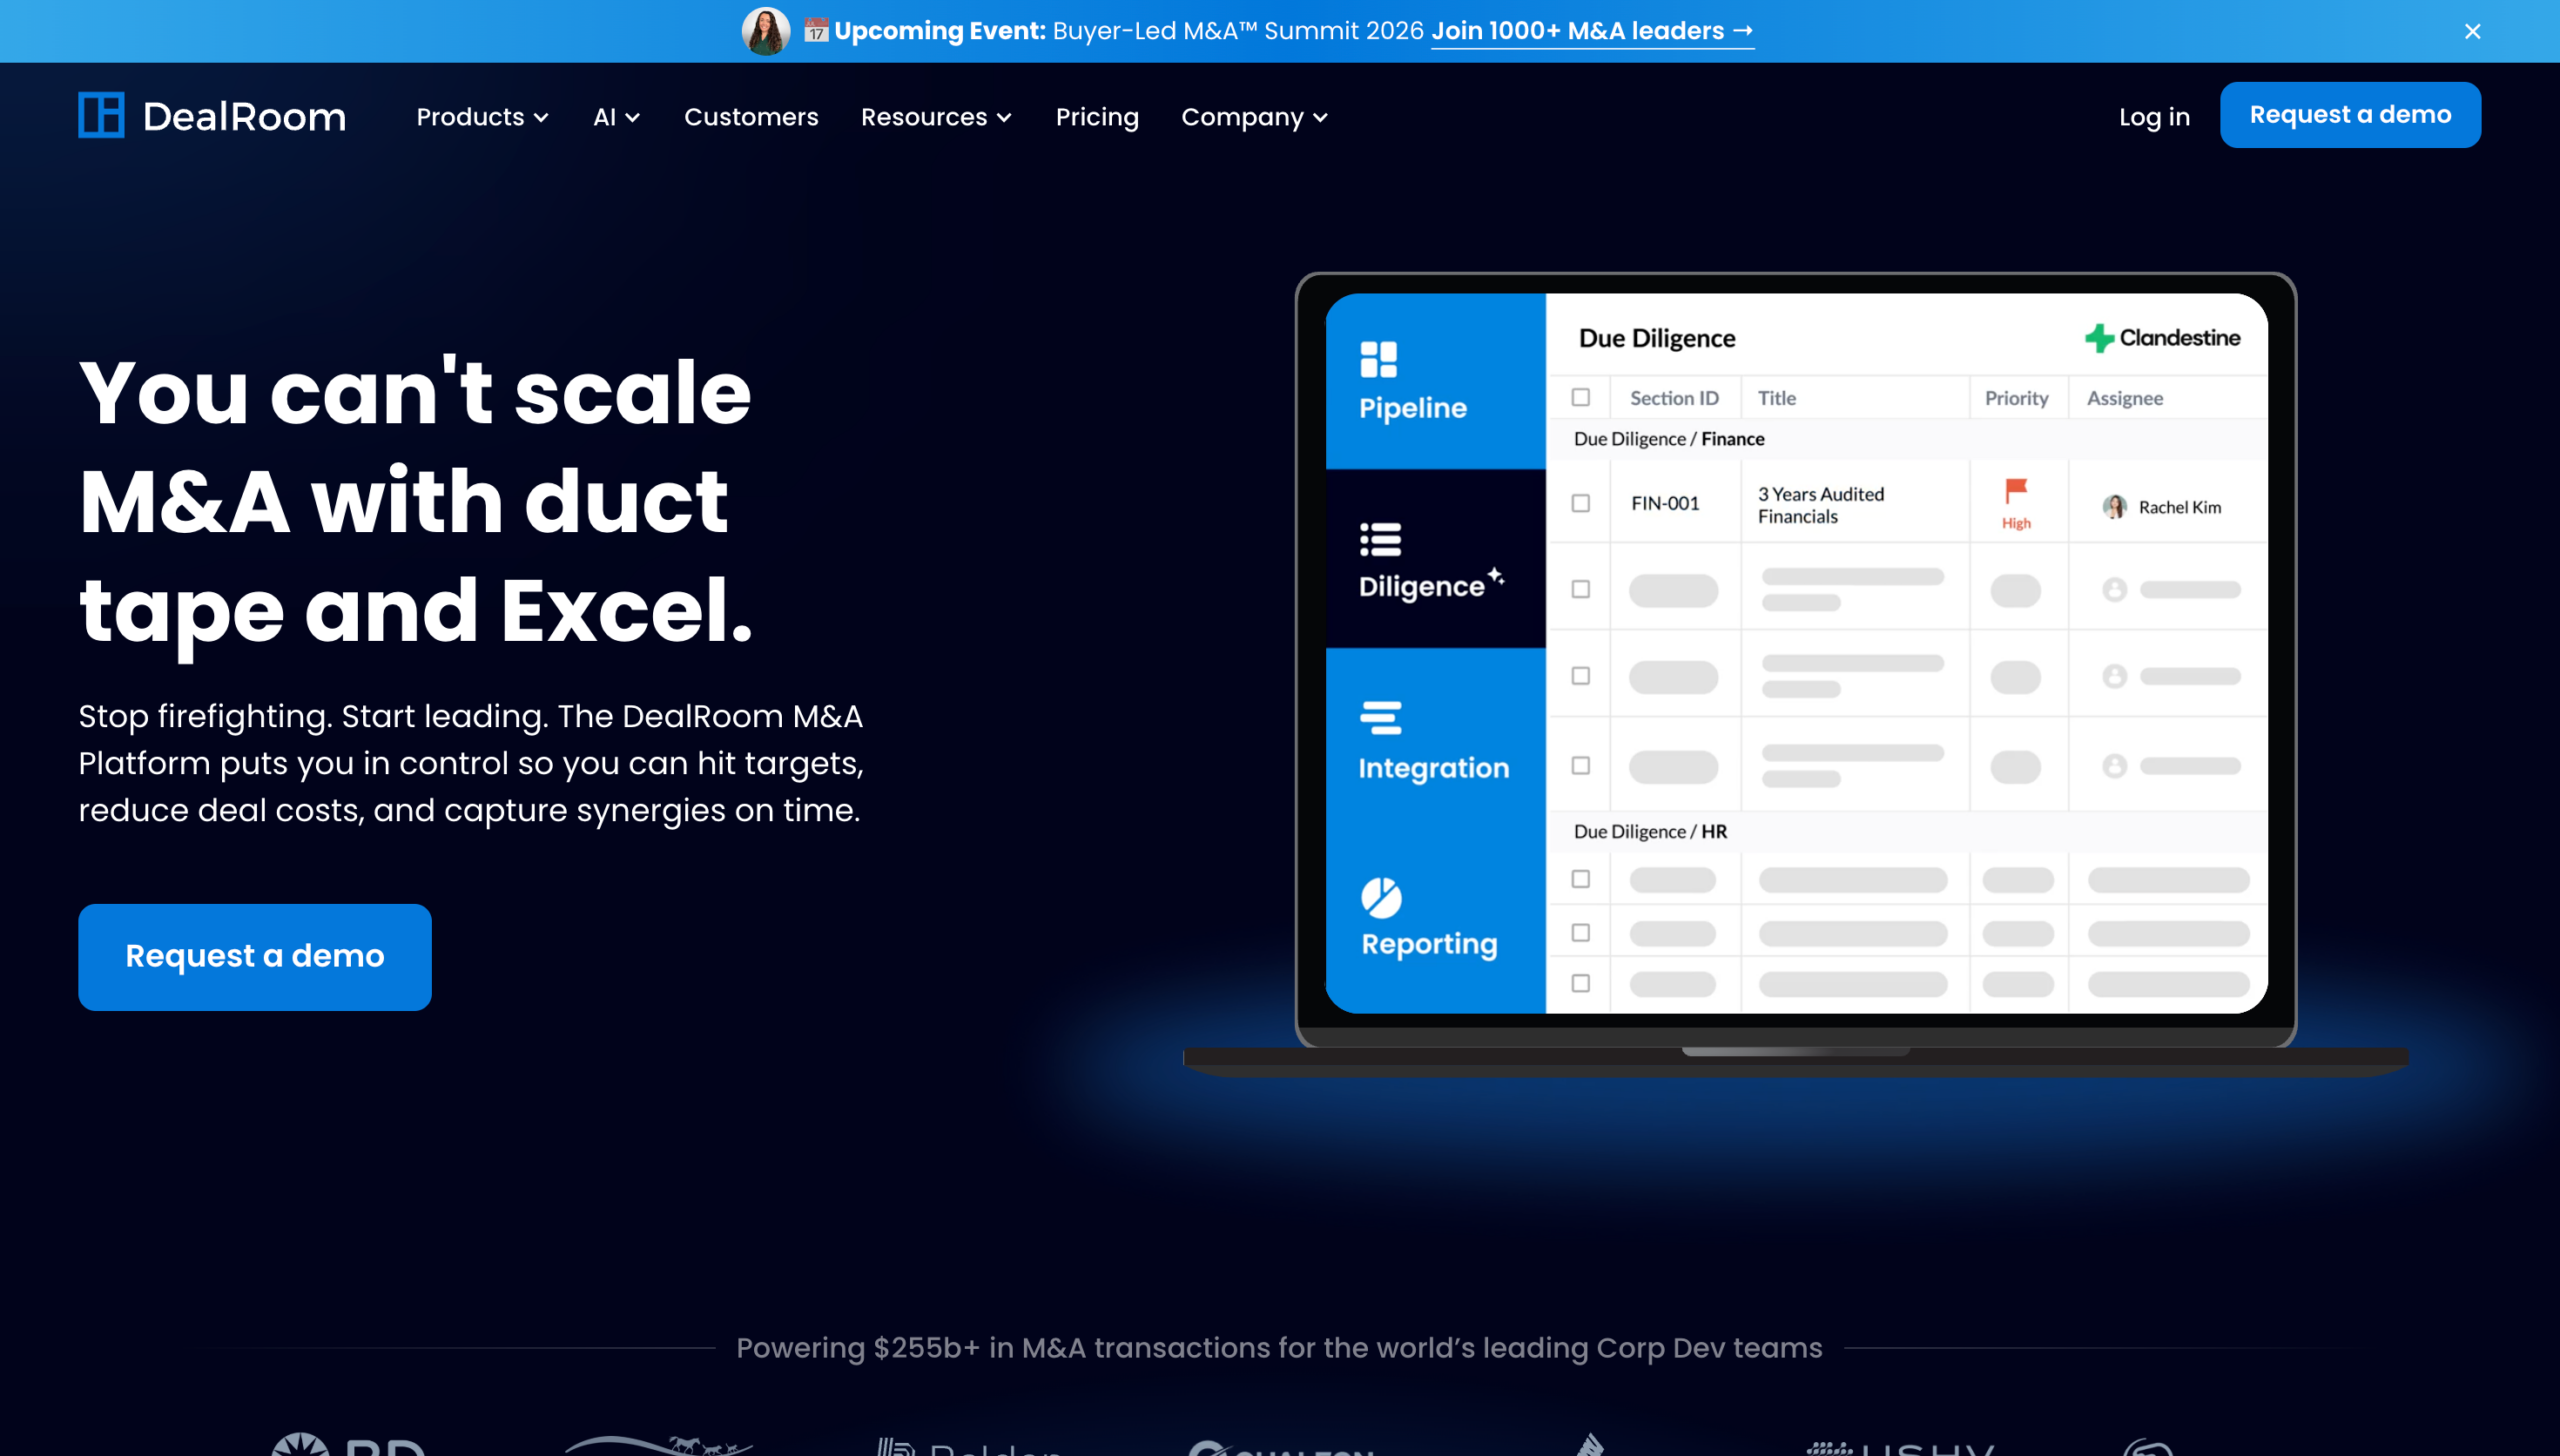Screen dimensions: 2560x1456
Task: Click the DealRoom logo icon
Action: (x=101, y=115)
